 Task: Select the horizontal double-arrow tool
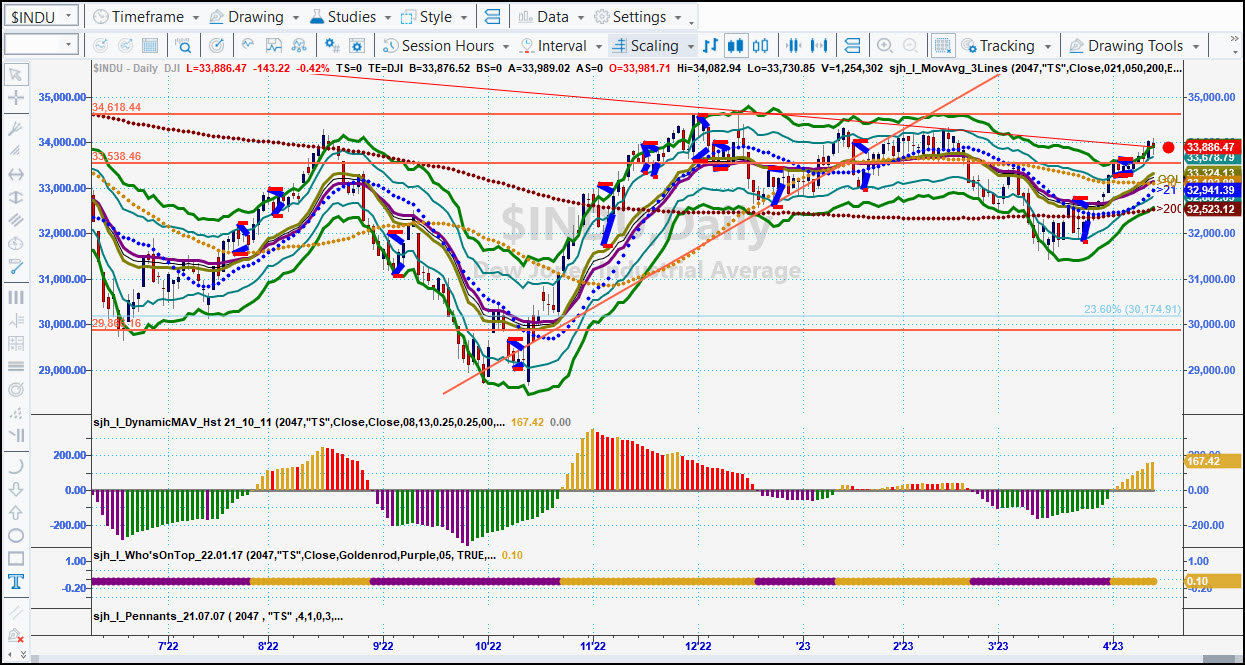point(15,174)
